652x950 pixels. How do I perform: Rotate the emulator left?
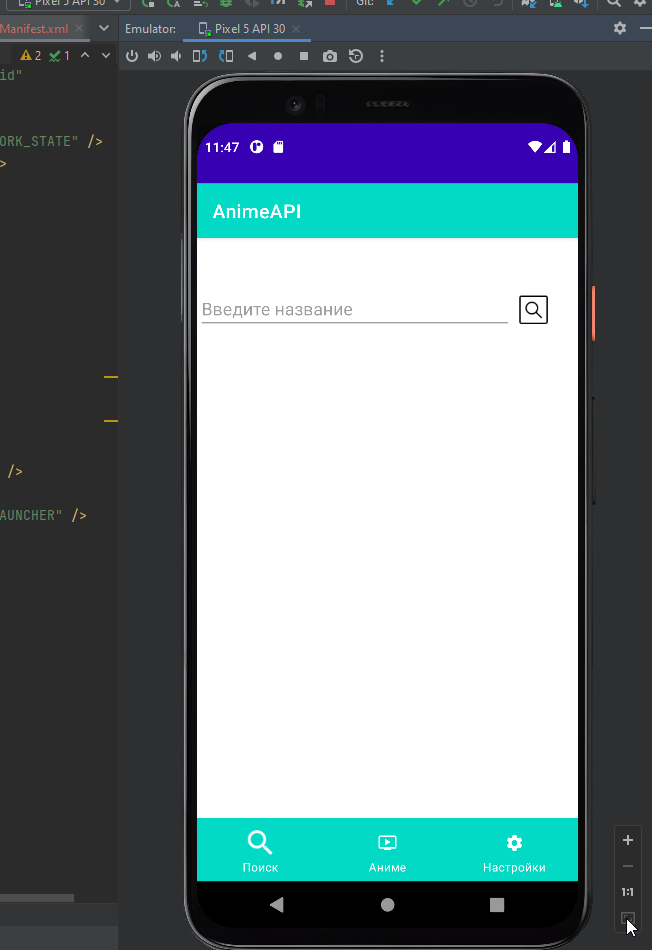tap(199, 56)
